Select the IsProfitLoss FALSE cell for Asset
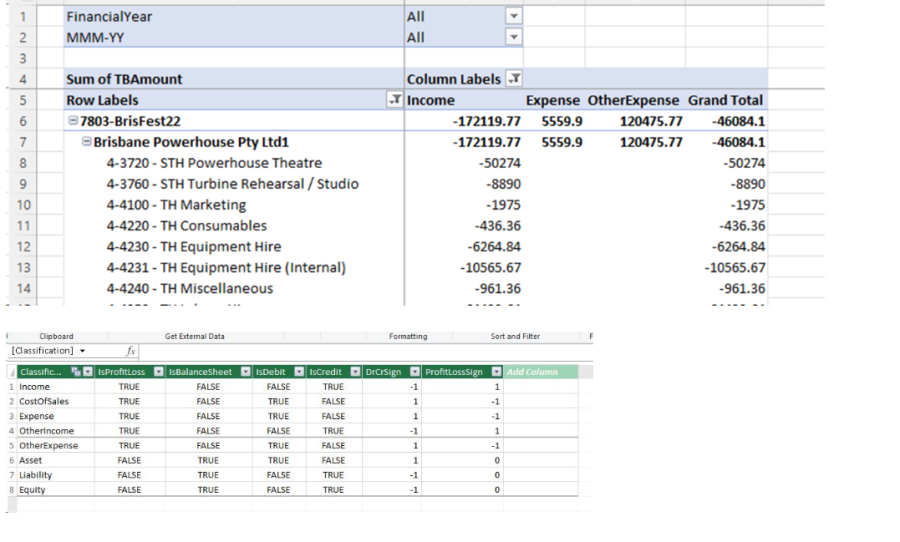The height and width of the screenshot is (542, 900). click(x=129, y=460)
